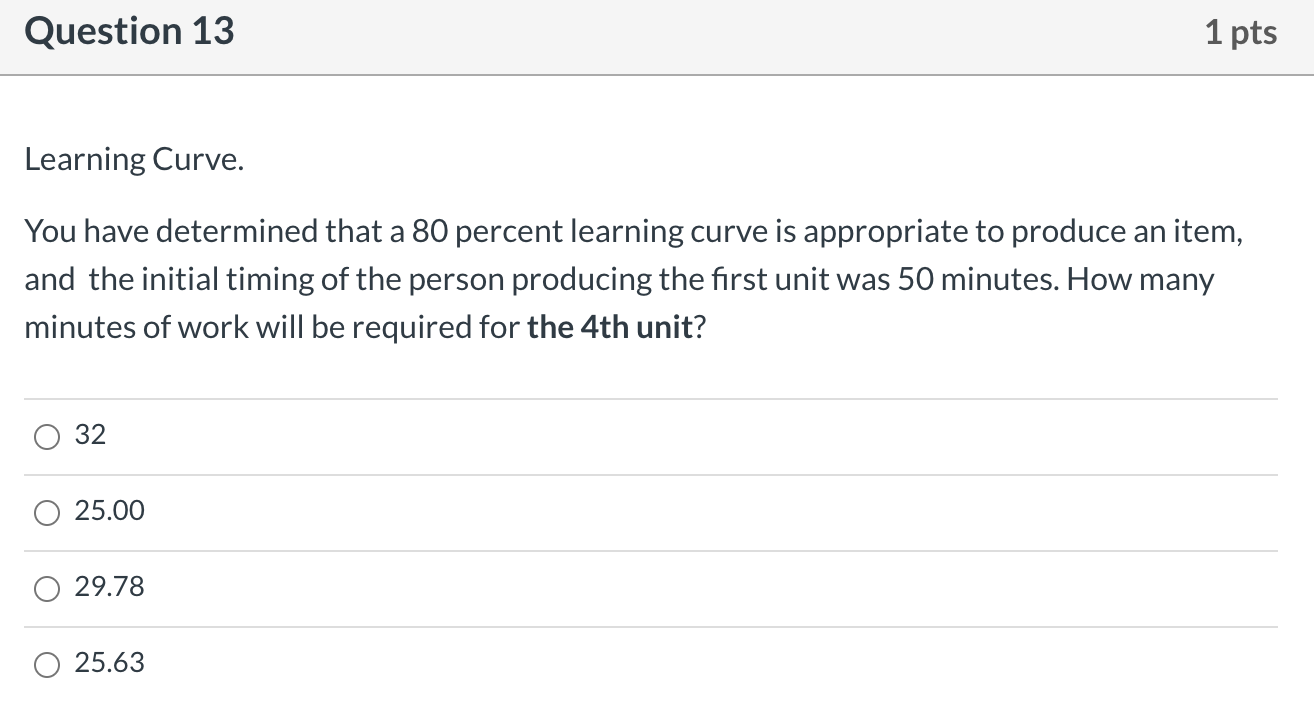Click the 29.78 answer label text
This screenshot has width=1314, height=718.
click(x=110, y=587)
